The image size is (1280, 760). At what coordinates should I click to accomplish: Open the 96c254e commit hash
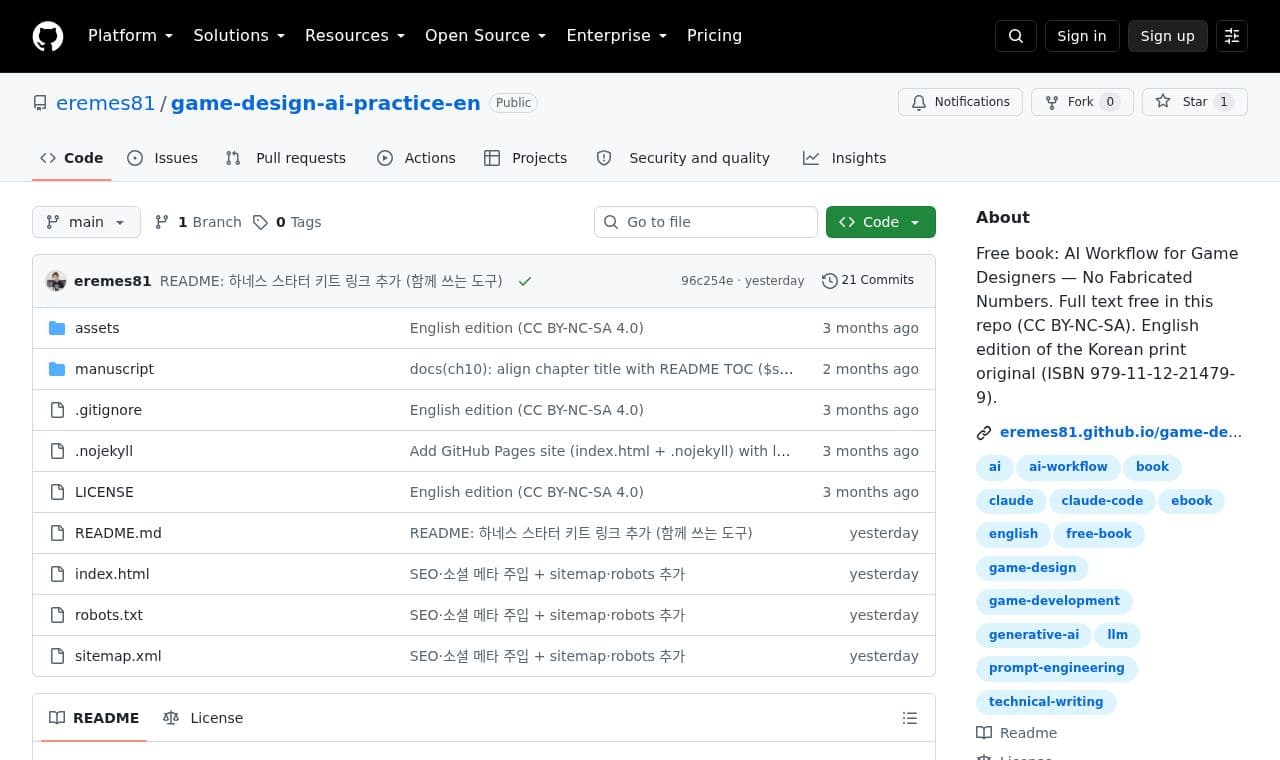707,281
